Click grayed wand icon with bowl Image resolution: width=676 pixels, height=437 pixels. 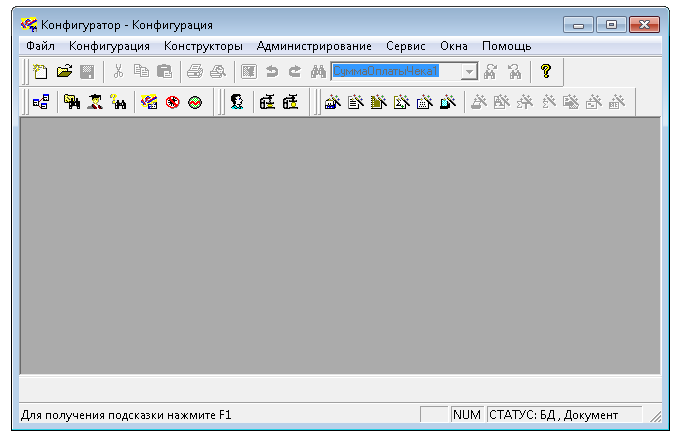tap(479, 102)
